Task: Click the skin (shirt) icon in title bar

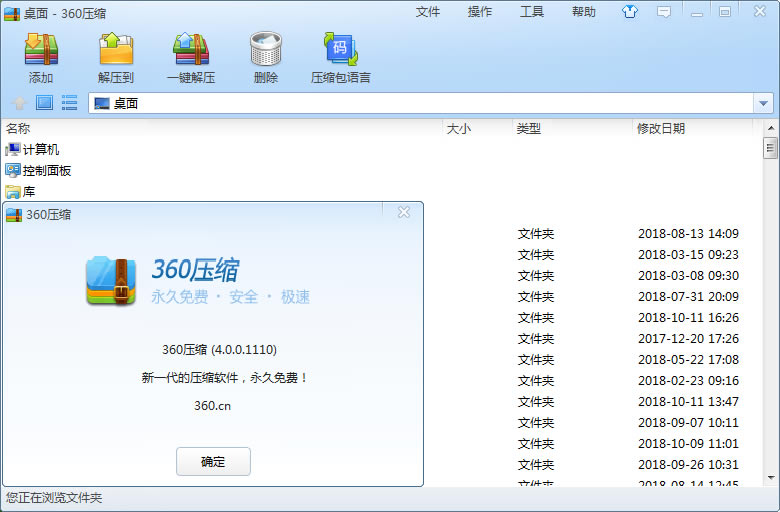Action: (629, 12)
